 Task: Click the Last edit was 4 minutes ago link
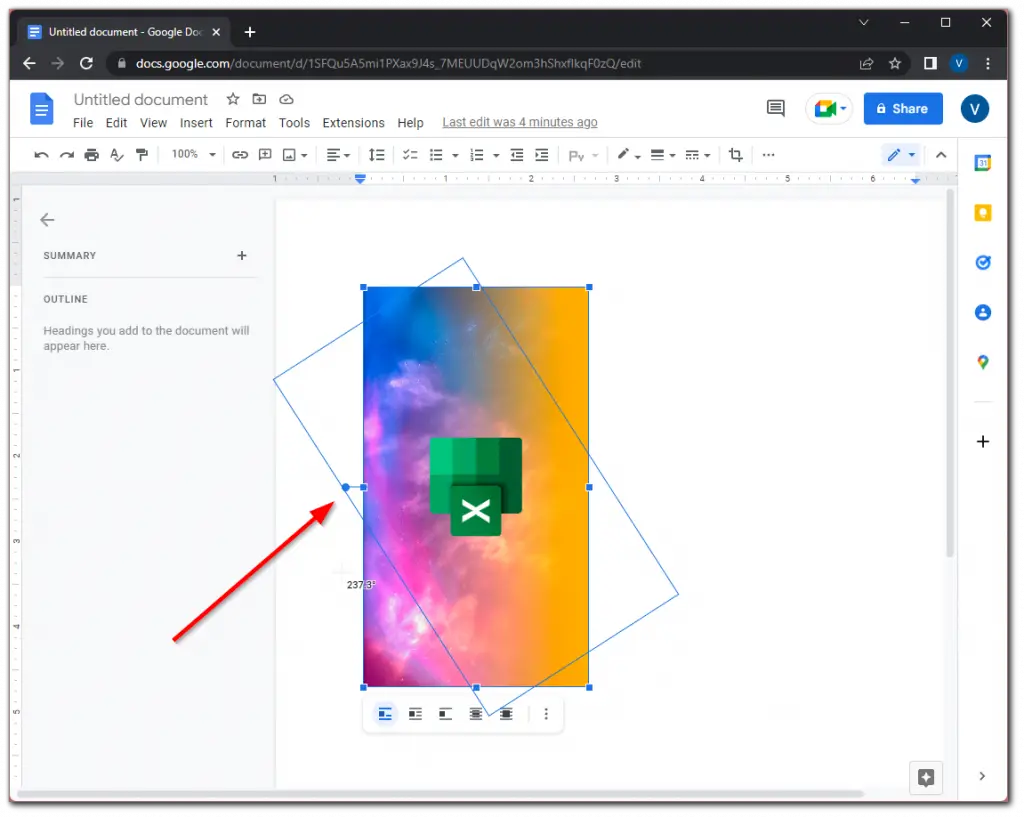(519, 122)
